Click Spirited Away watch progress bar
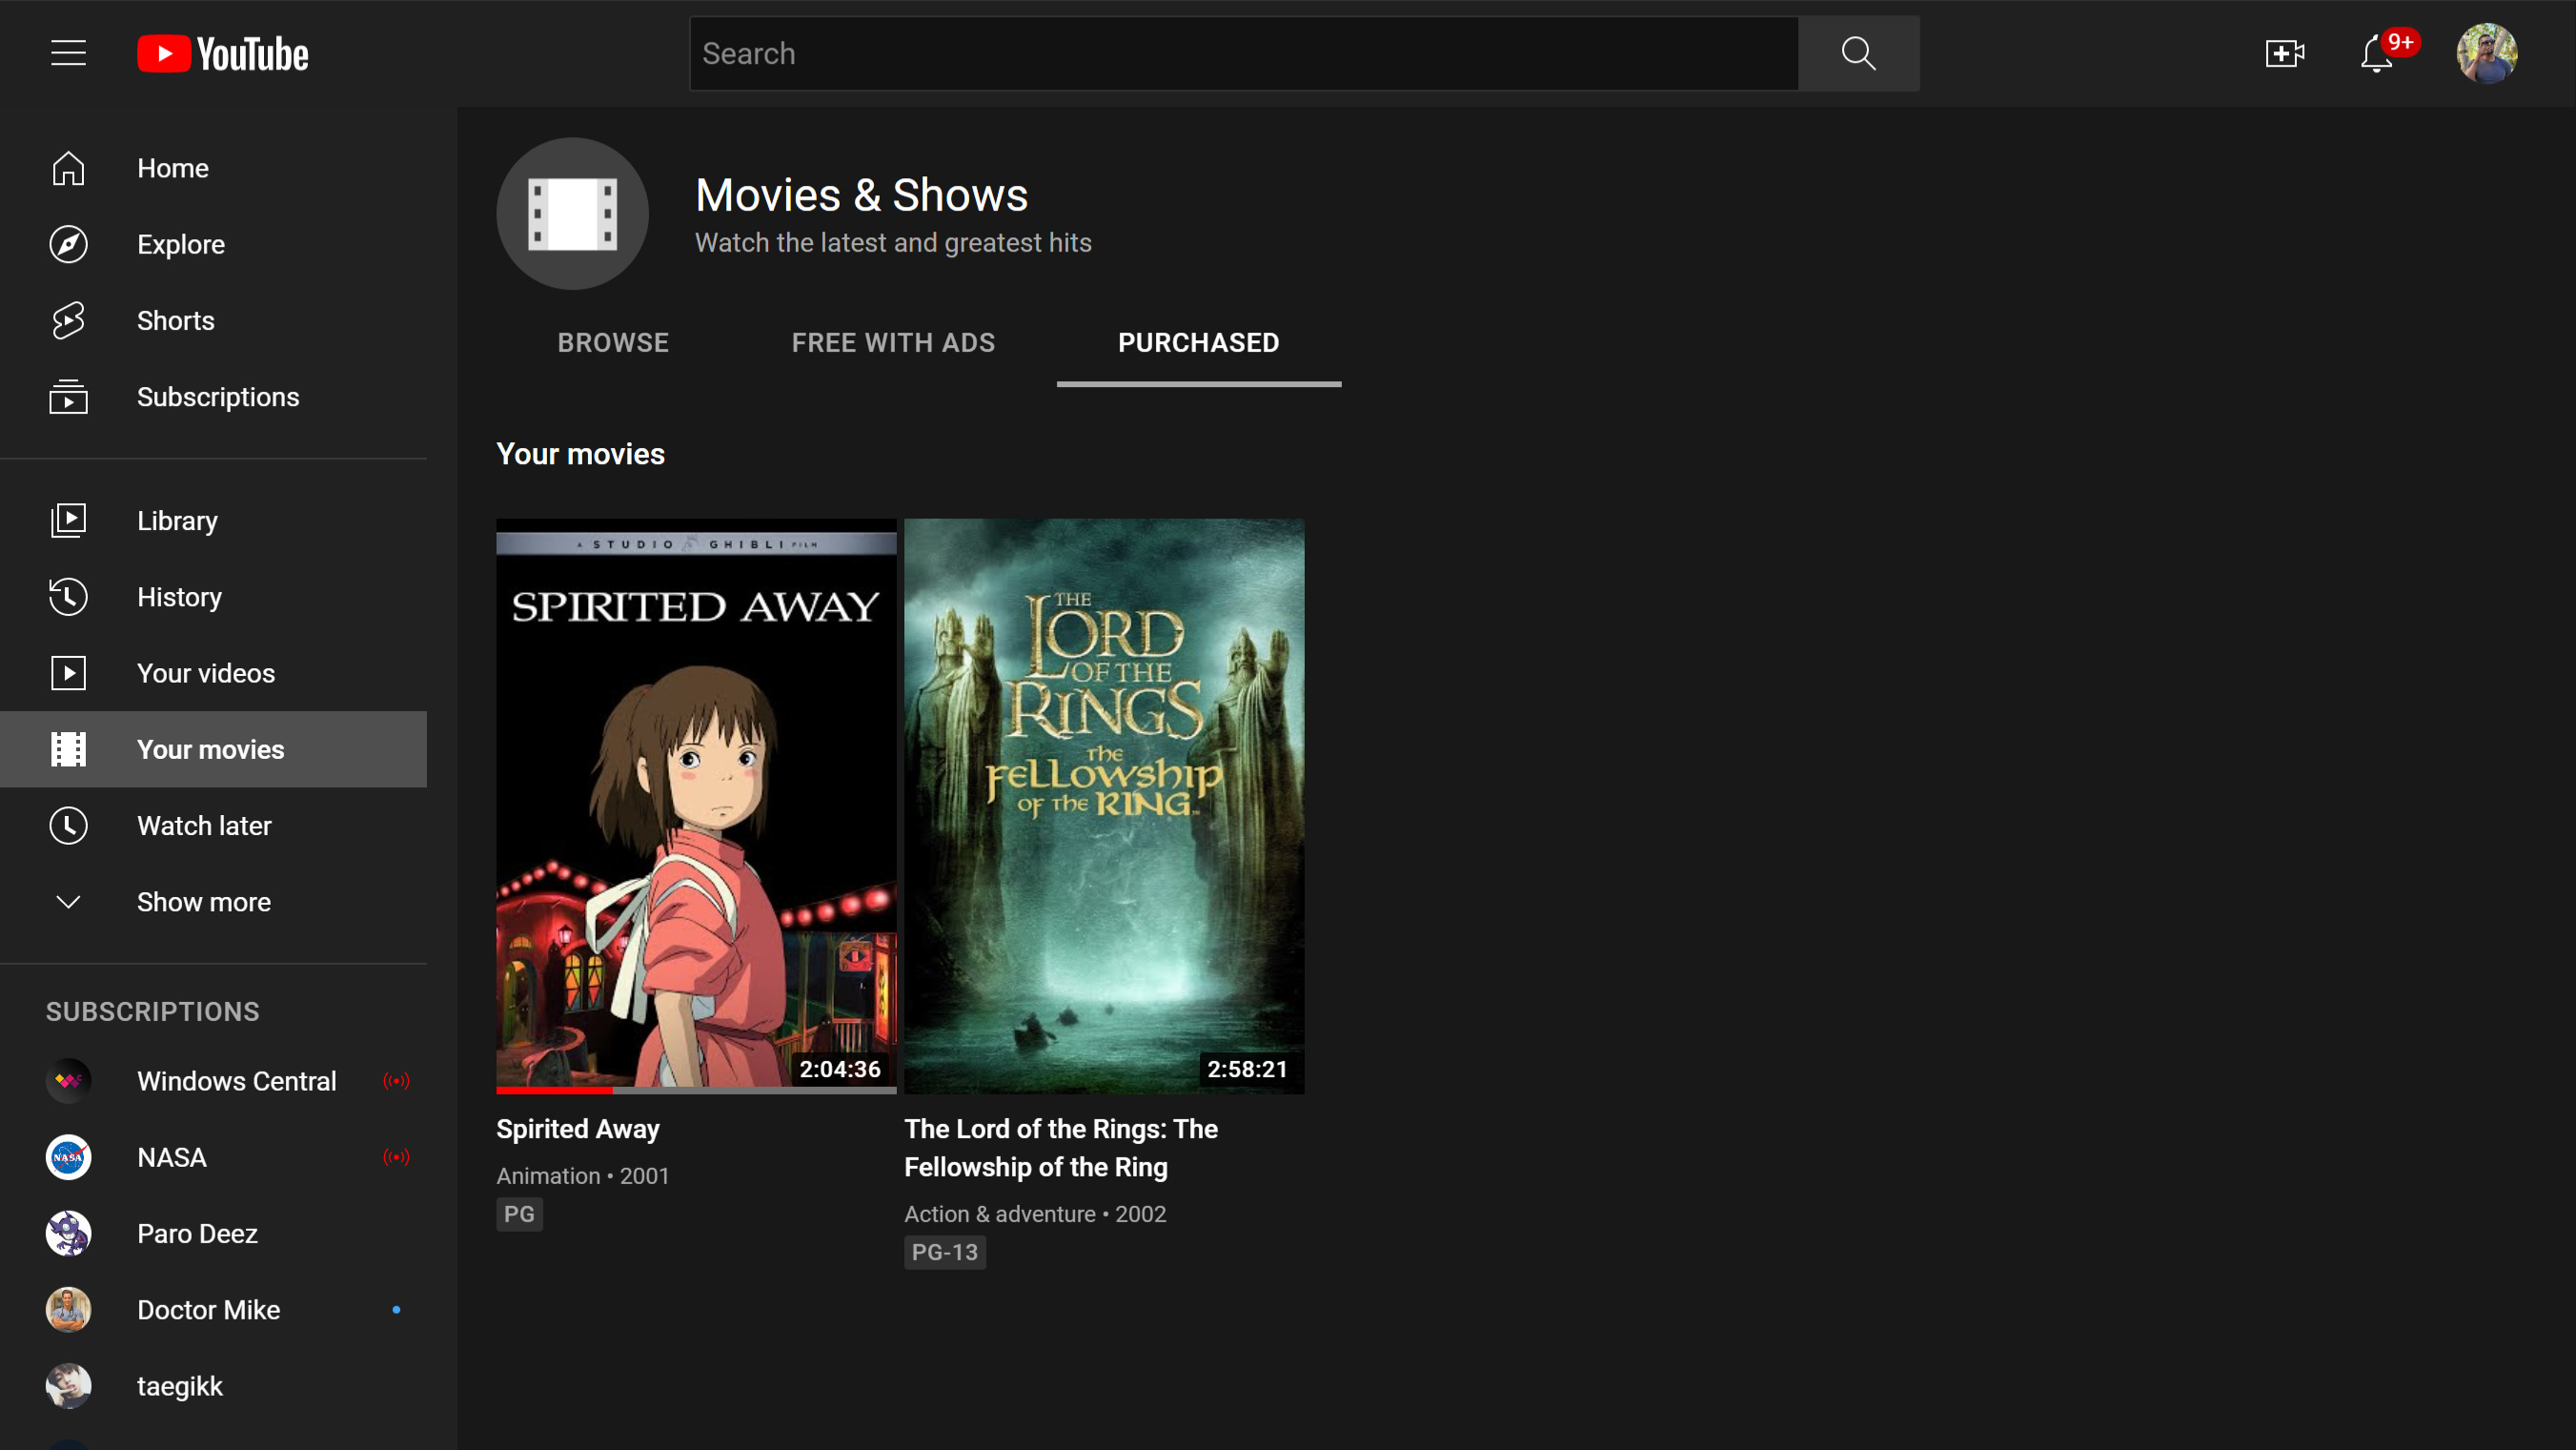2576x1450 pixels. 696,1090
